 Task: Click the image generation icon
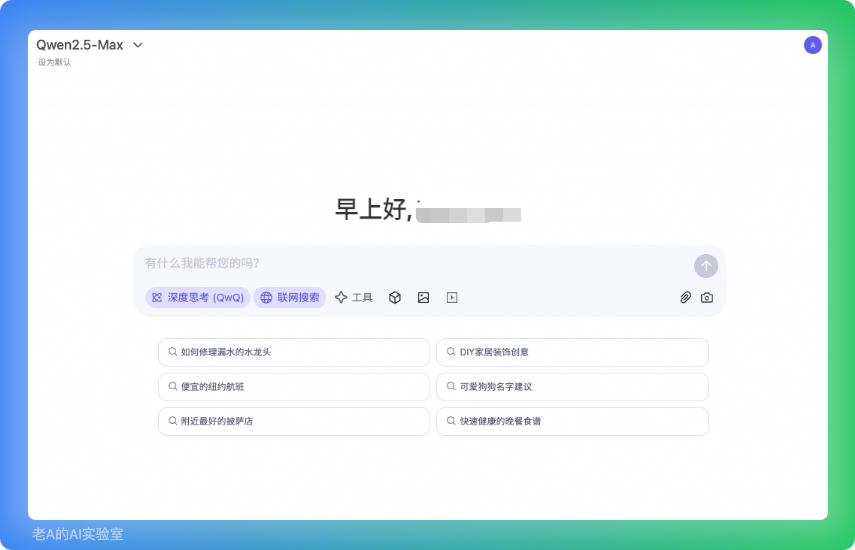tap(423, 298)
